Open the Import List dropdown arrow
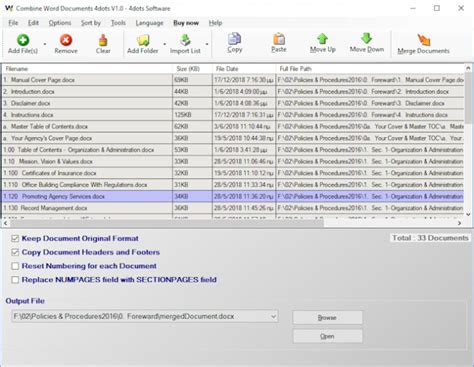 pos(207,44)
